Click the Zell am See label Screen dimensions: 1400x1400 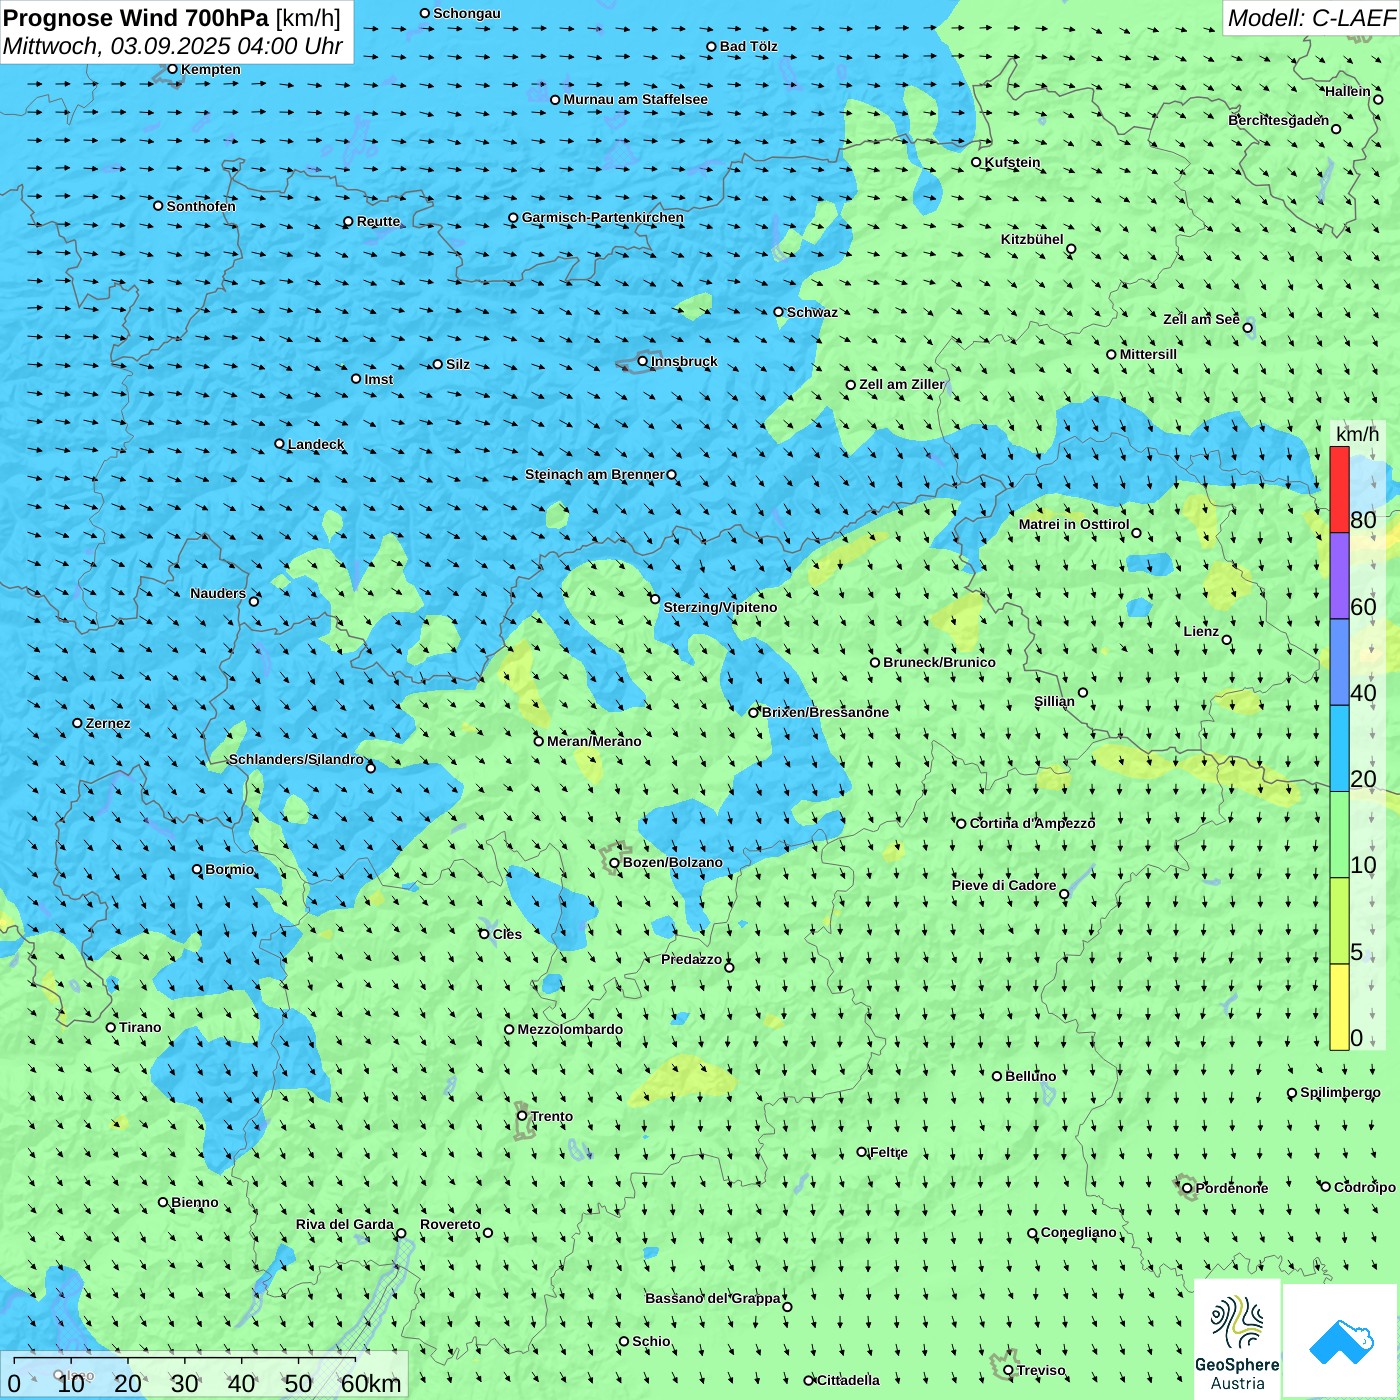(1201, 319)
